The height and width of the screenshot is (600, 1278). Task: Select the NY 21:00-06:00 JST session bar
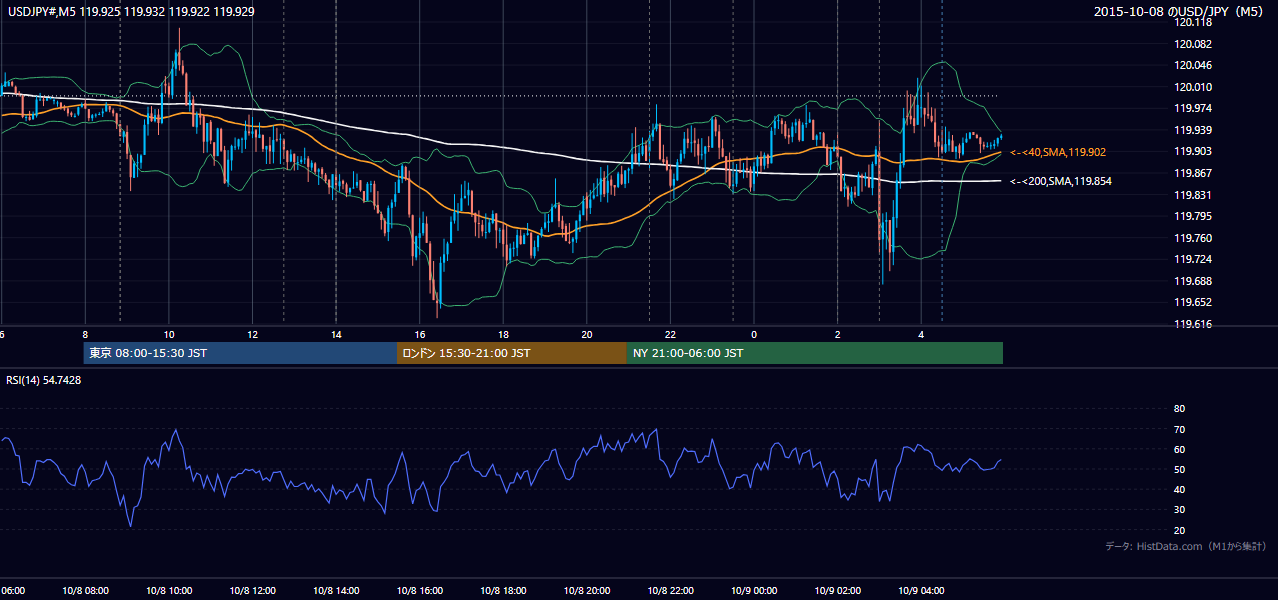point(815,353)
